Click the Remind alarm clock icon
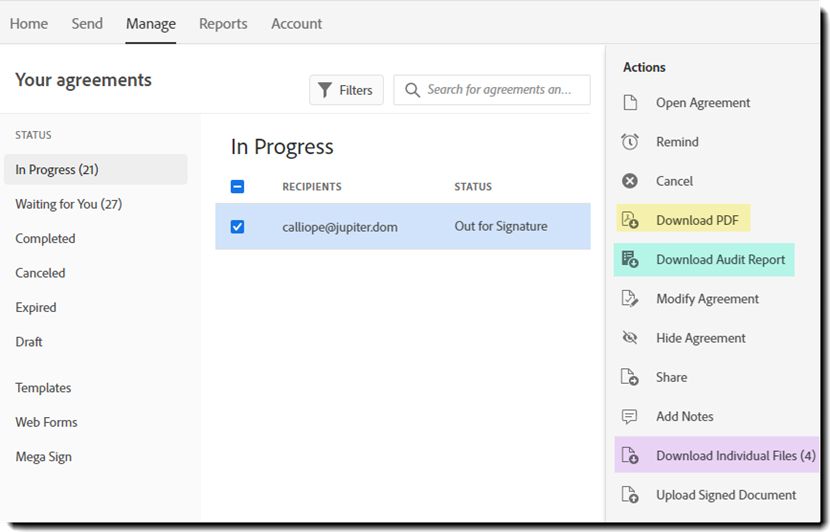The height and width of the screenshot is (532, 830). click(x=630, y=142)
